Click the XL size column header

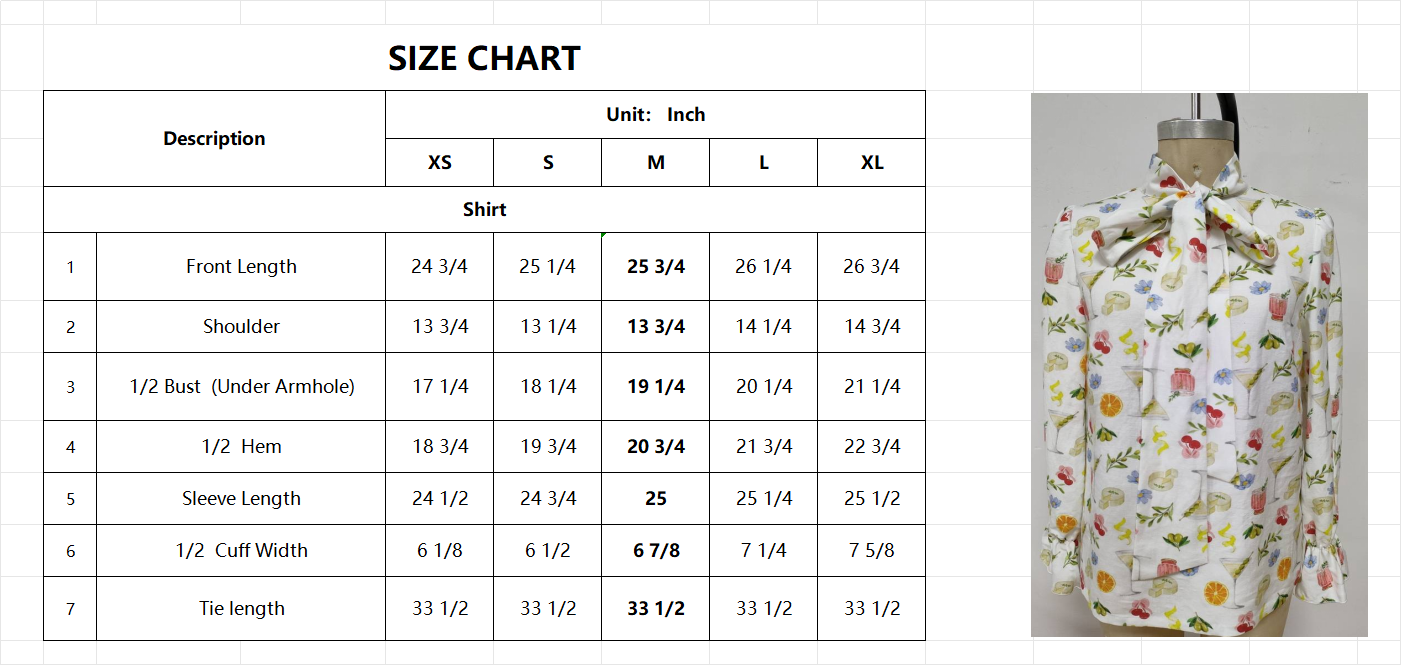coord(871,163)
